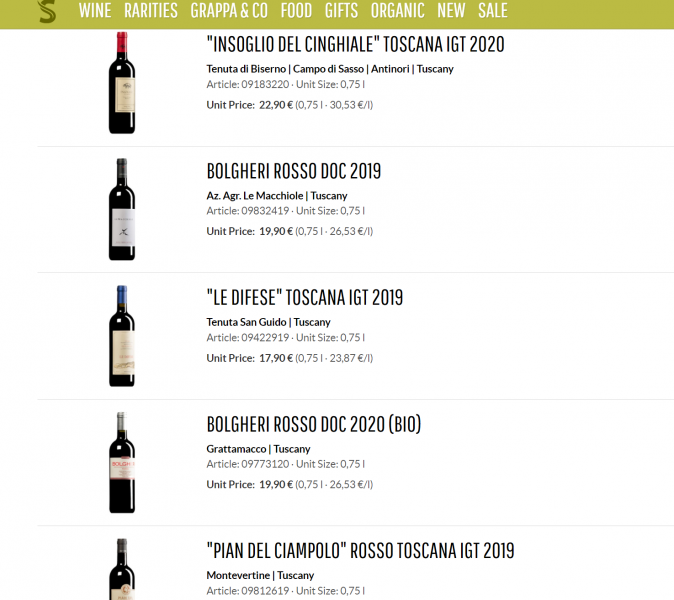This screenshot has height=600, width=674.
Task: Open the ORGANIC category
Action: click(x=397, y=11)
